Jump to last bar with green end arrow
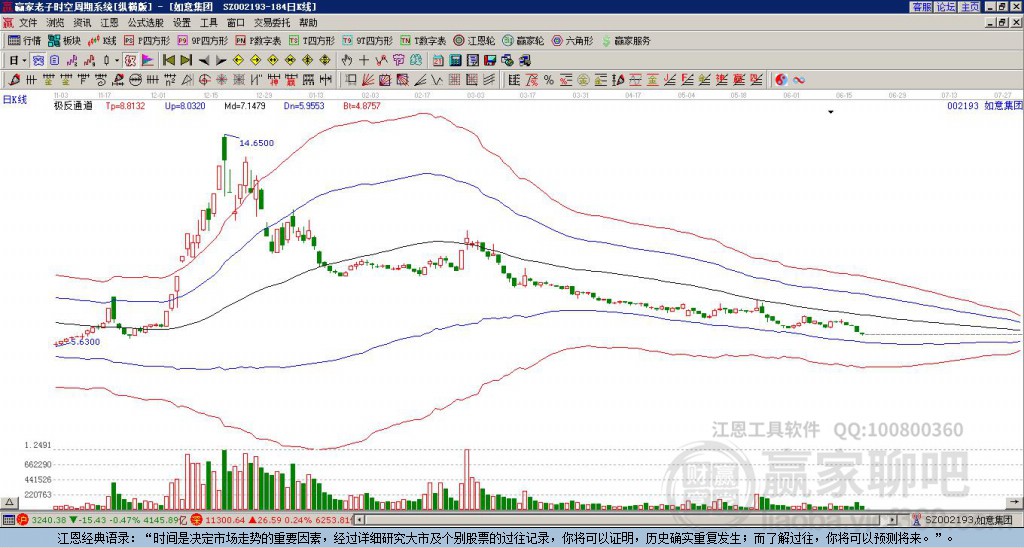 (186, 61)
